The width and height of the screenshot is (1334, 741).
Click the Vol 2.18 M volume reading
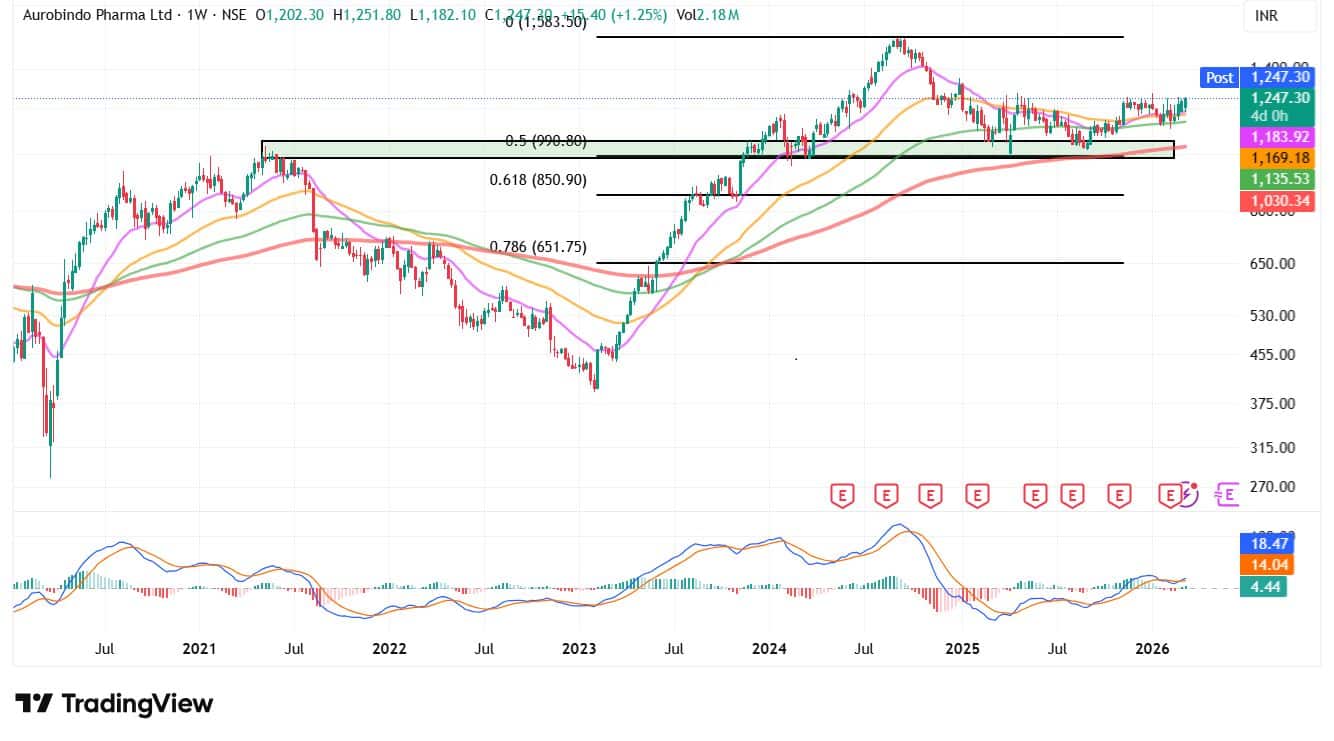coord(708,17)
